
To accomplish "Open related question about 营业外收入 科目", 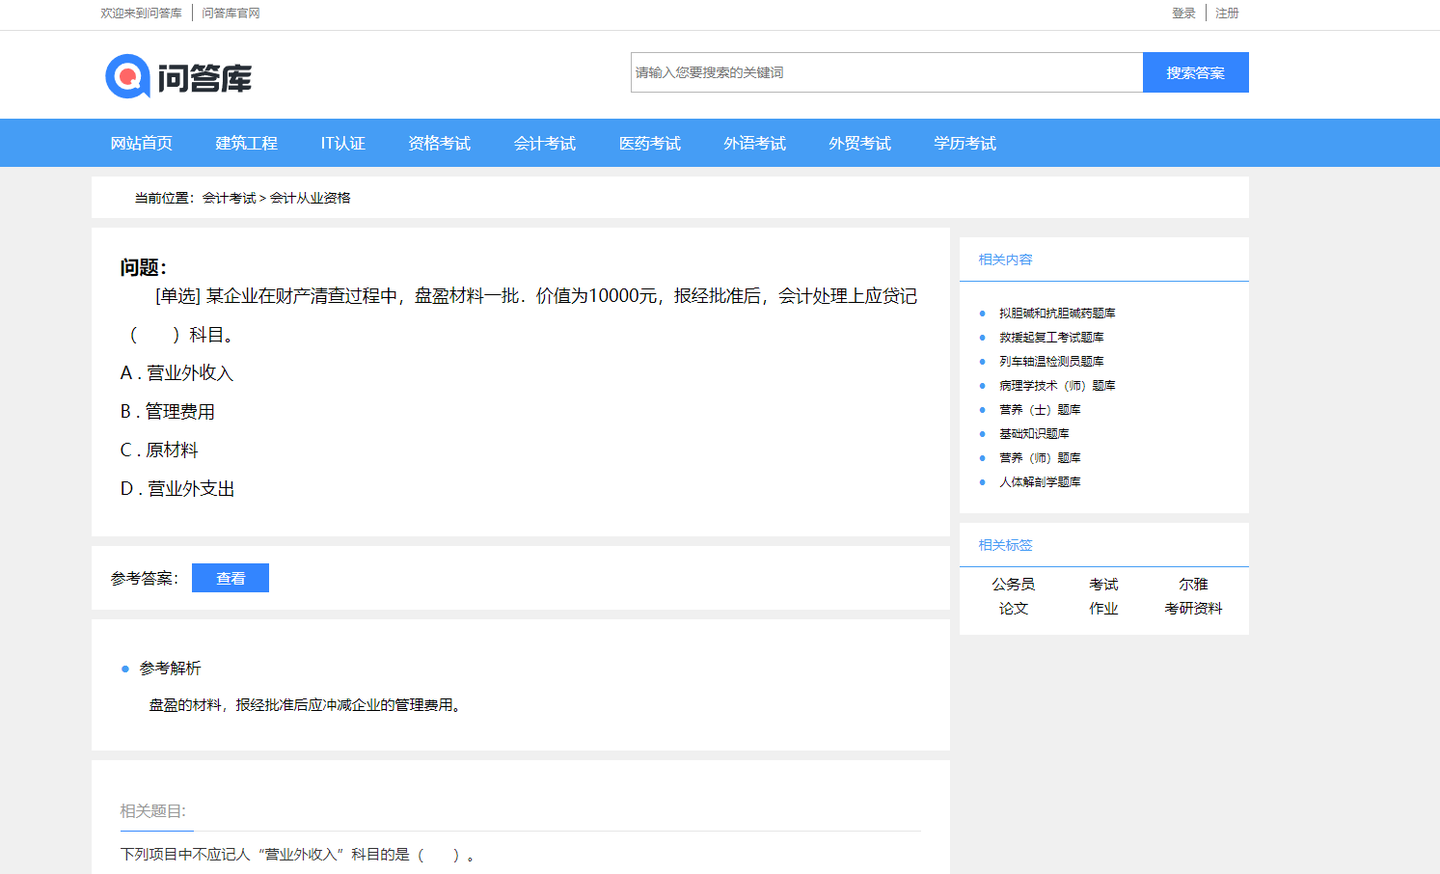I will click(298, 854).
